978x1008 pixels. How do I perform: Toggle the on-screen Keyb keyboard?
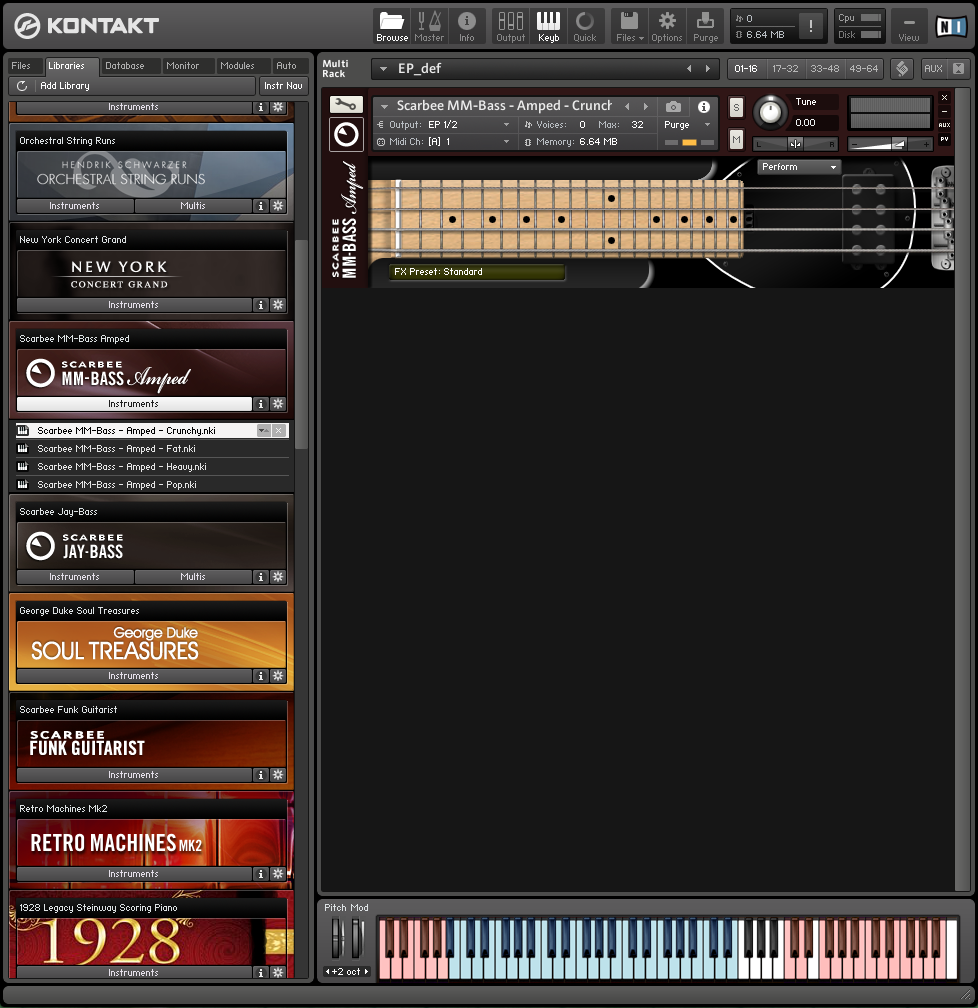[x=548, y=26]
